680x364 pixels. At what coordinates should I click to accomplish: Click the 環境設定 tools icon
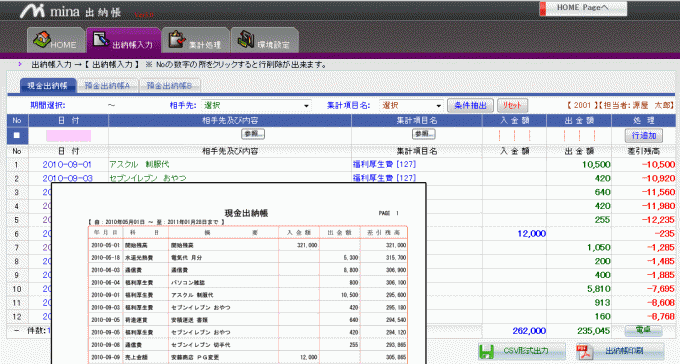tap(245, 39)
